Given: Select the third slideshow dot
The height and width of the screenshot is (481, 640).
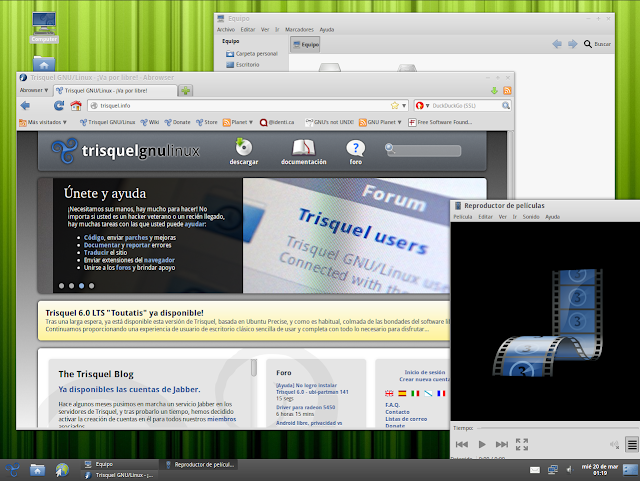Looking at the screenshot, I should pos(82,286).
